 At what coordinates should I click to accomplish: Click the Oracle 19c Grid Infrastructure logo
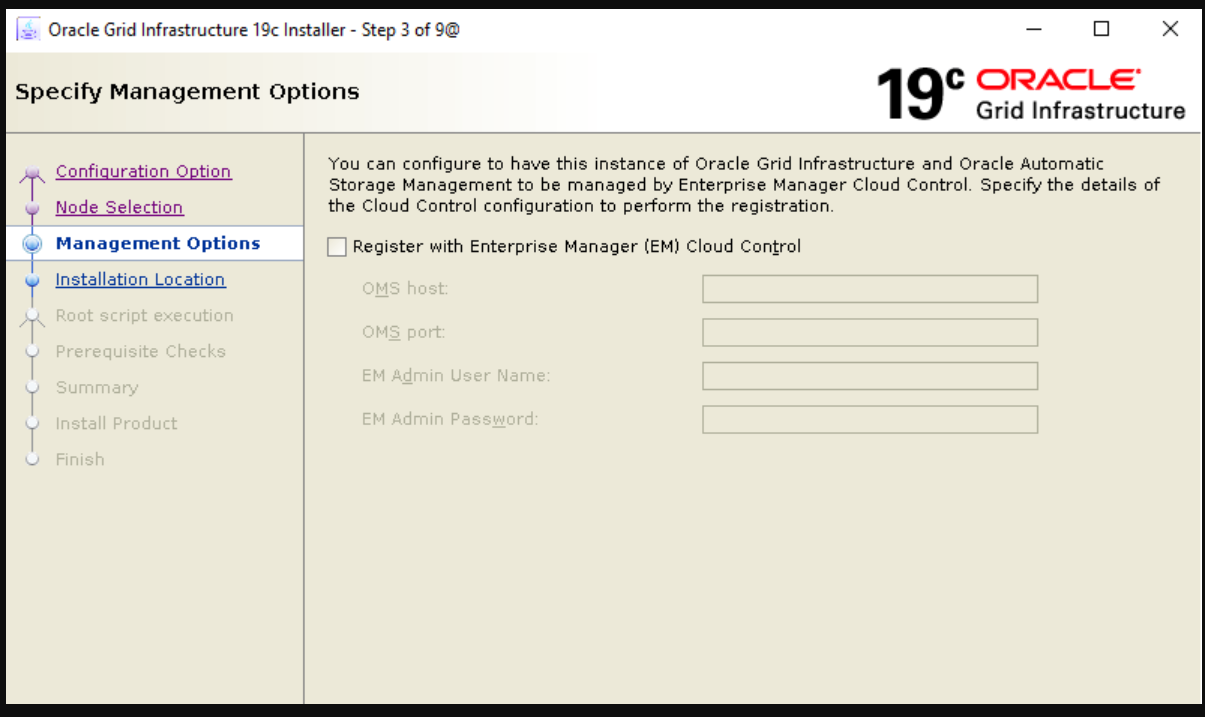click(1031, 94)
